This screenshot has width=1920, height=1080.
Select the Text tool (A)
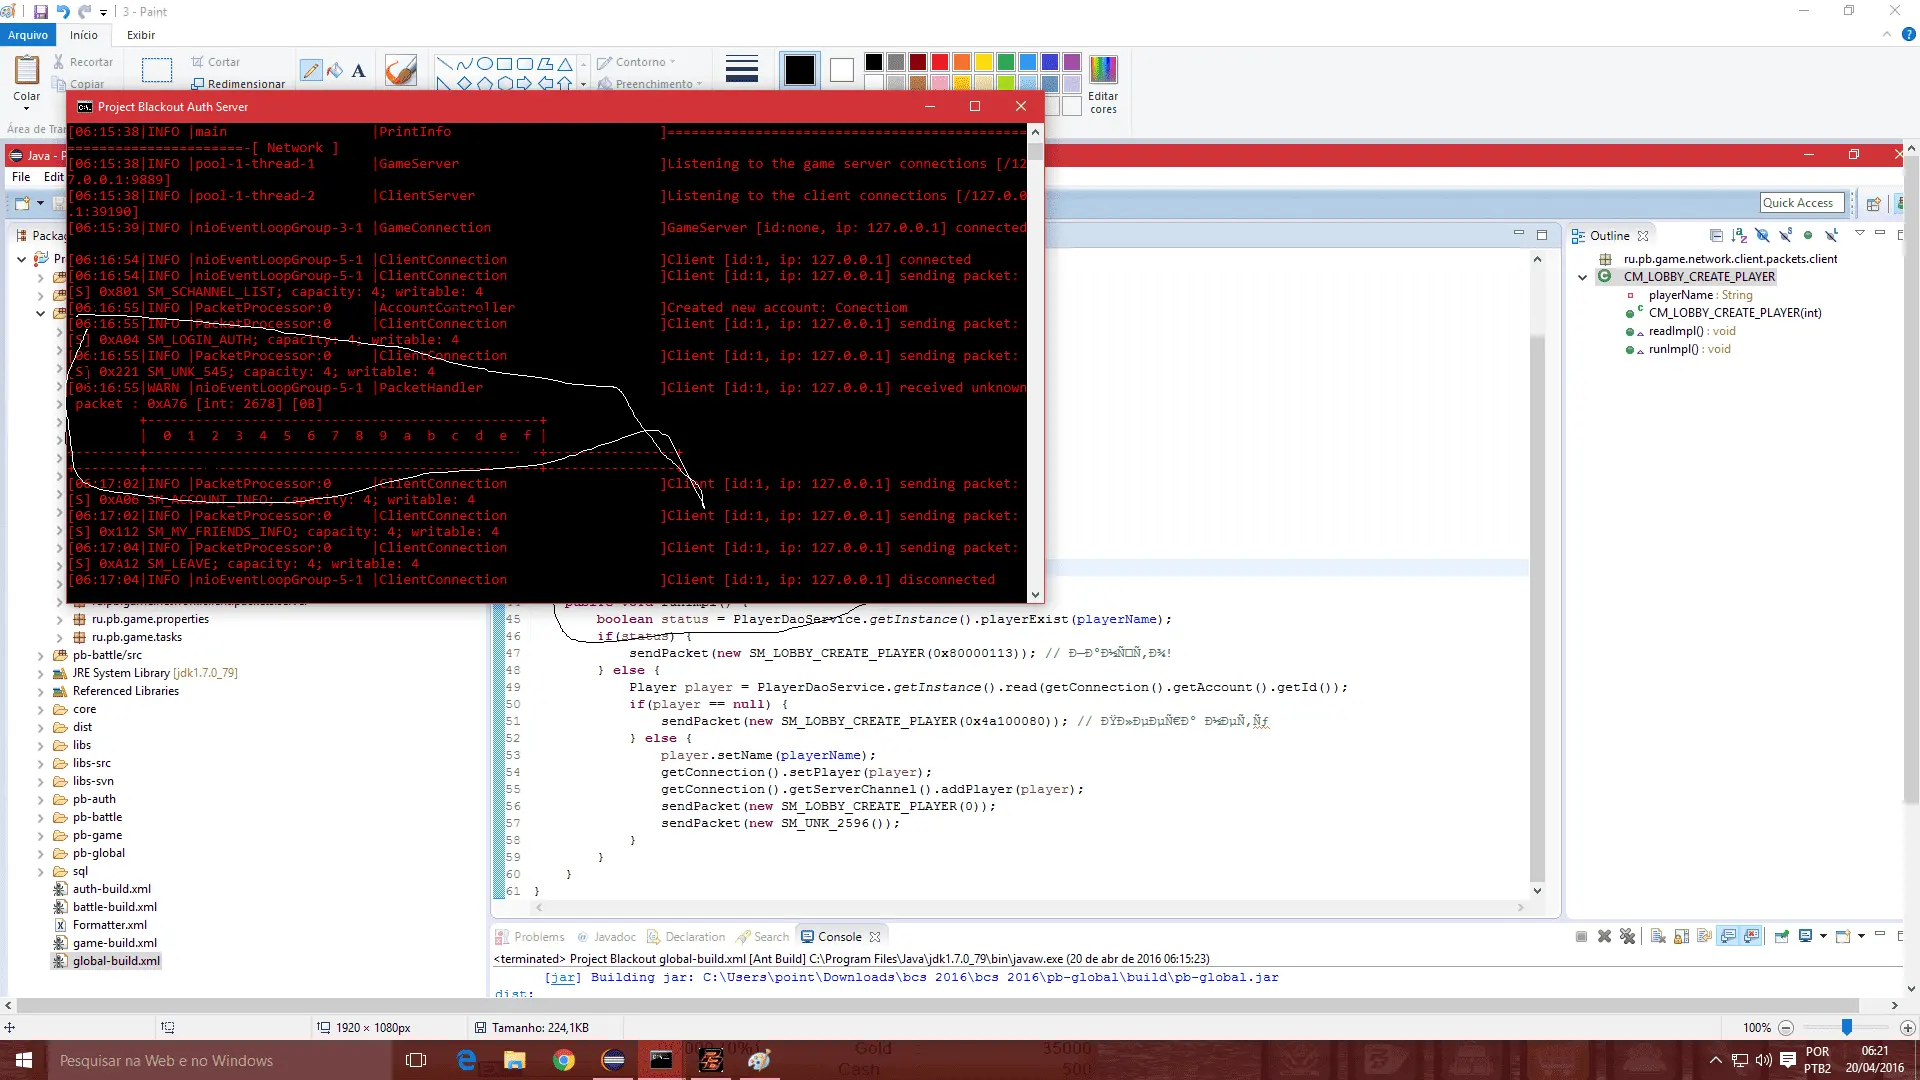pos(359,70)
